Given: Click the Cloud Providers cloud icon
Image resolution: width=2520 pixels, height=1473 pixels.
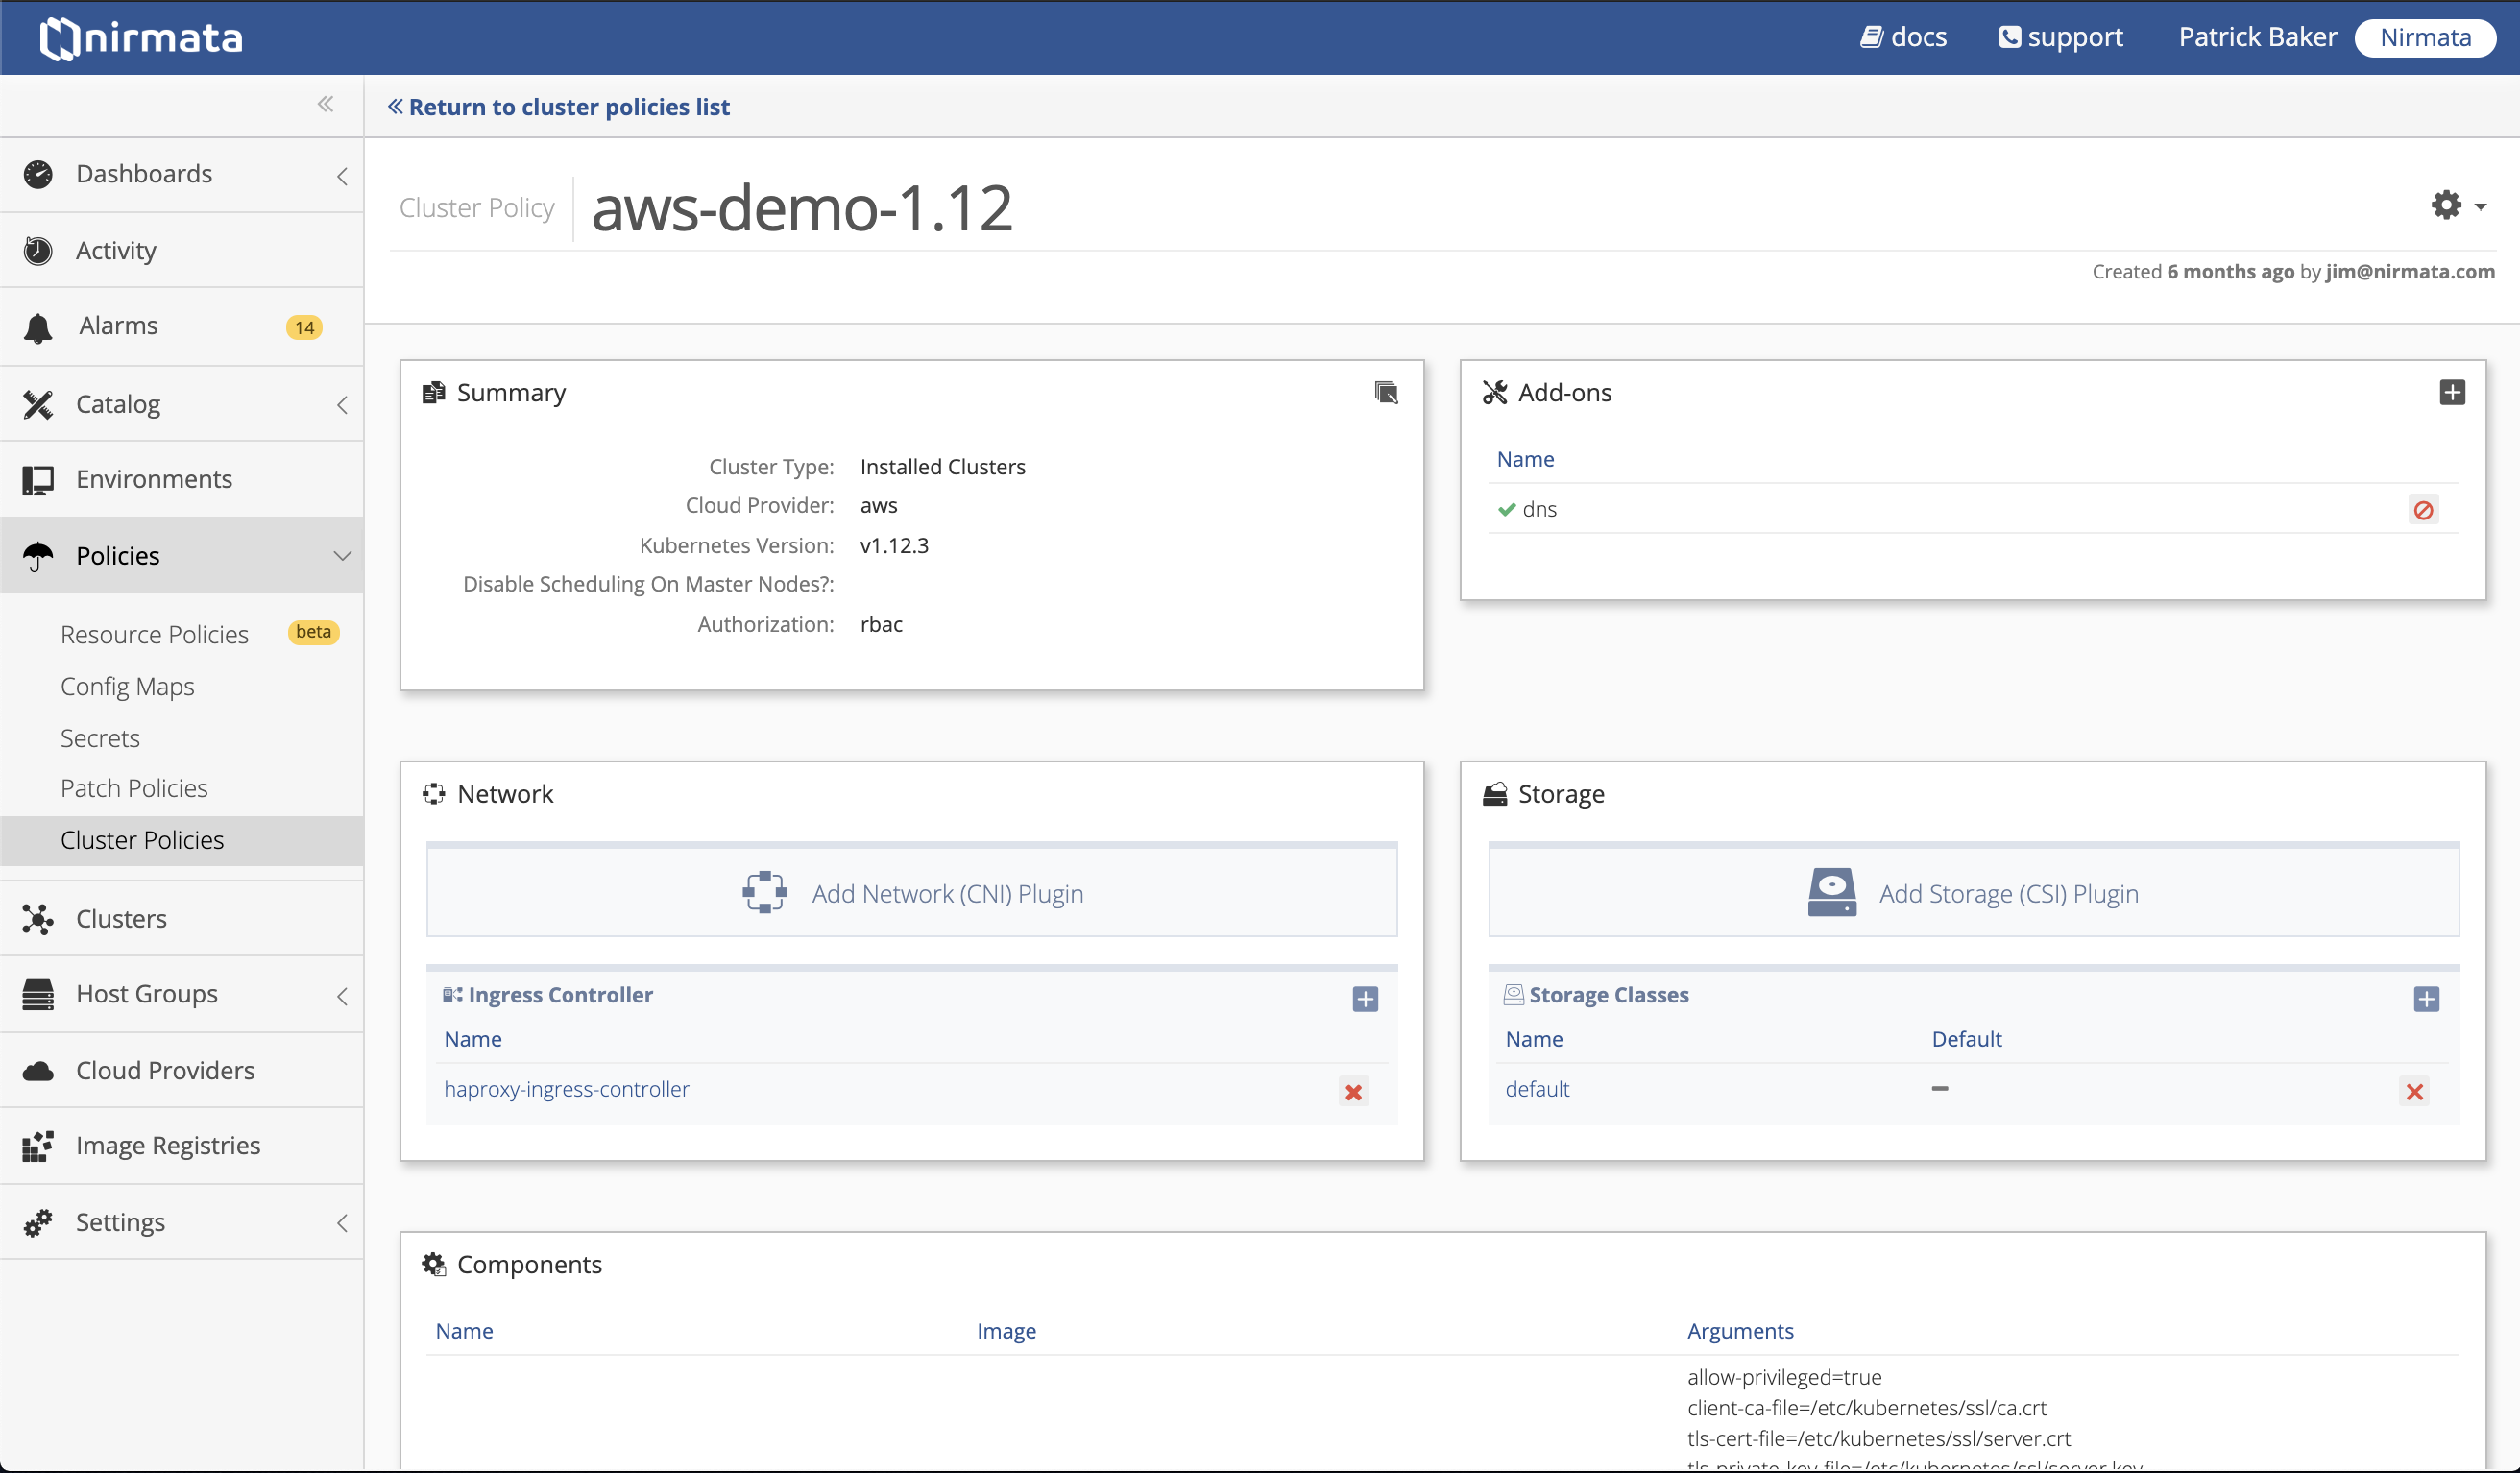Looking at the screenshot, I should pyautogui.click(x=38, y=1071).
